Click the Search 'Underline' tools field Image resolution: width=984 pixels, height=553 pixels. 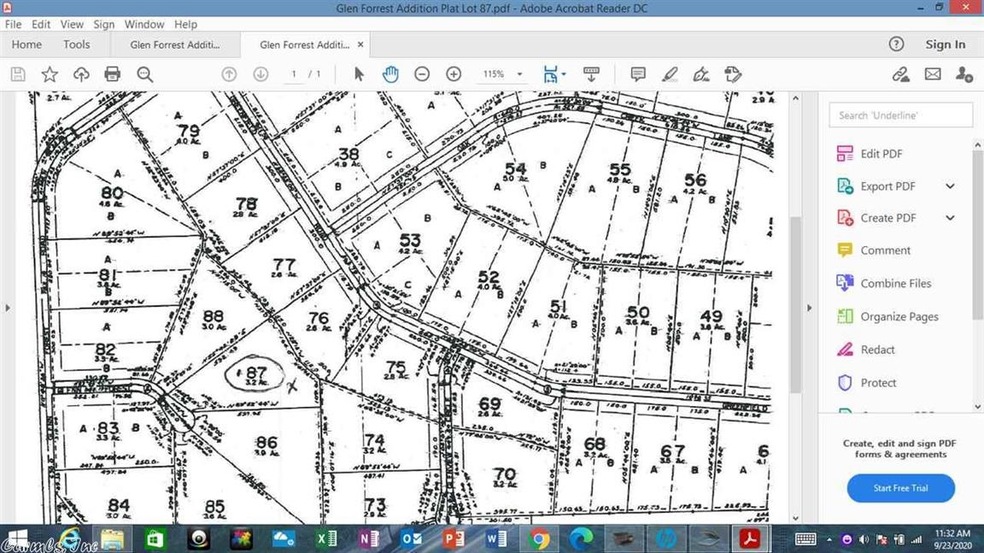pos(901,115)
